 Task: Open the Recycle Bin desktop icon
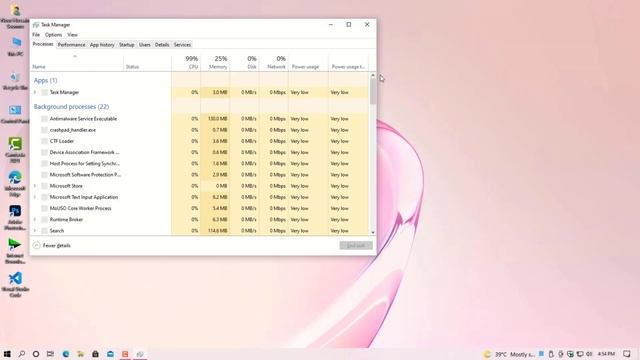click(x=16, y=81)
